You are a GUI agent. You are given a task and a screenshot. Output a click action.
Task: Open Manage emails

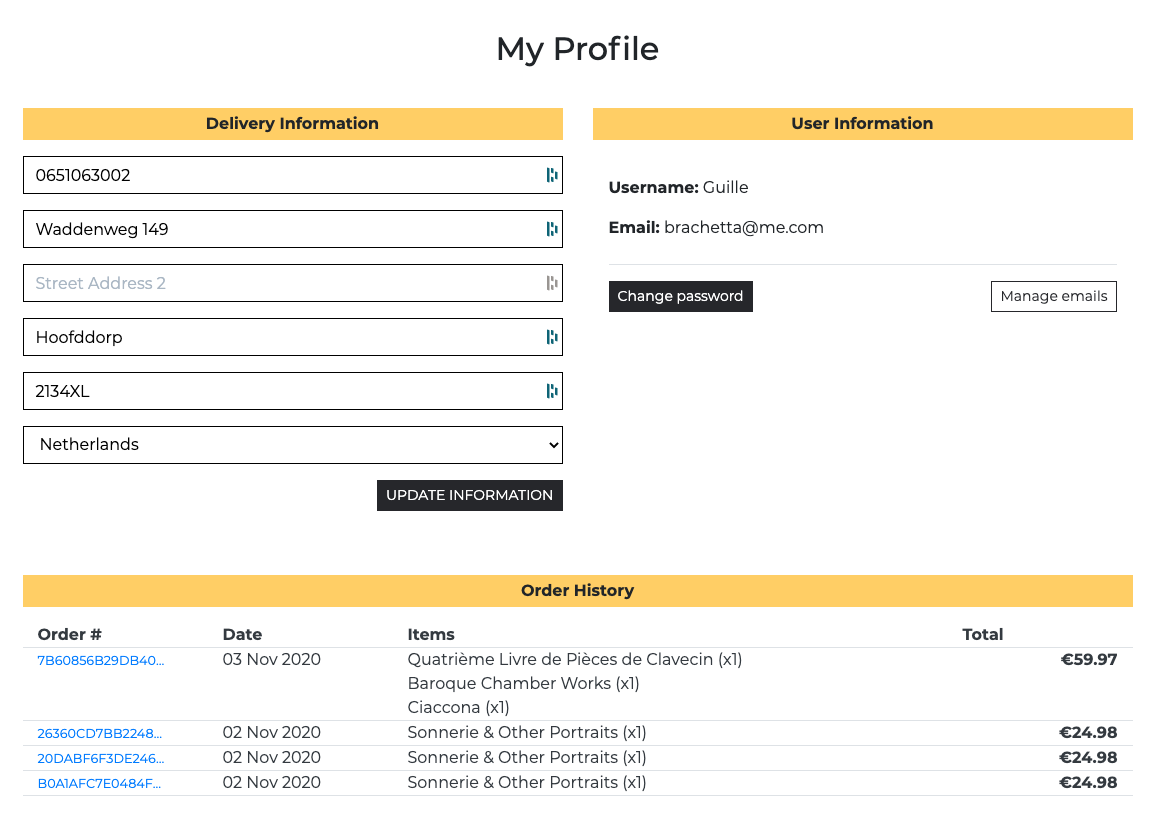(1054, 296)
